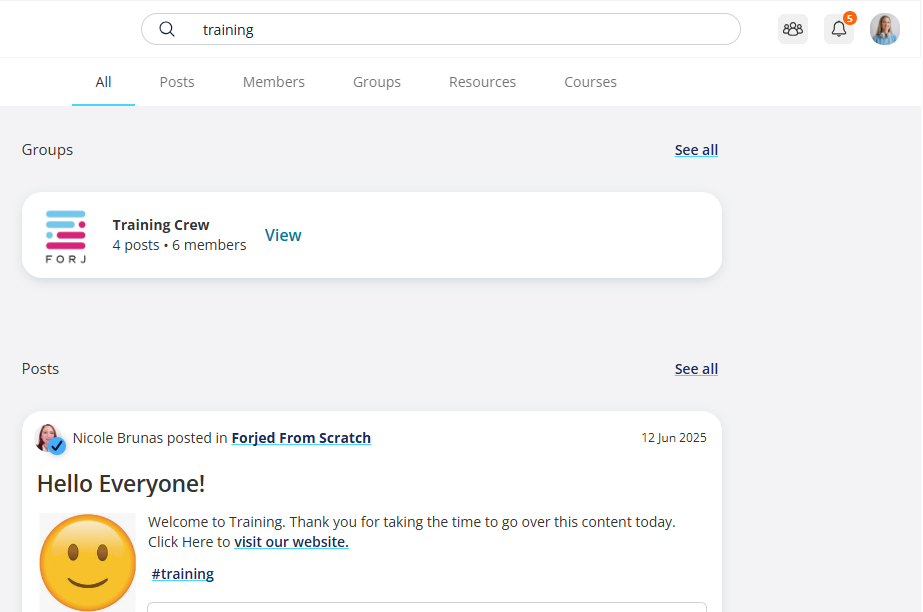Switch to the Courses tab
Screen dimensions: 923x612
click(590, 82)
